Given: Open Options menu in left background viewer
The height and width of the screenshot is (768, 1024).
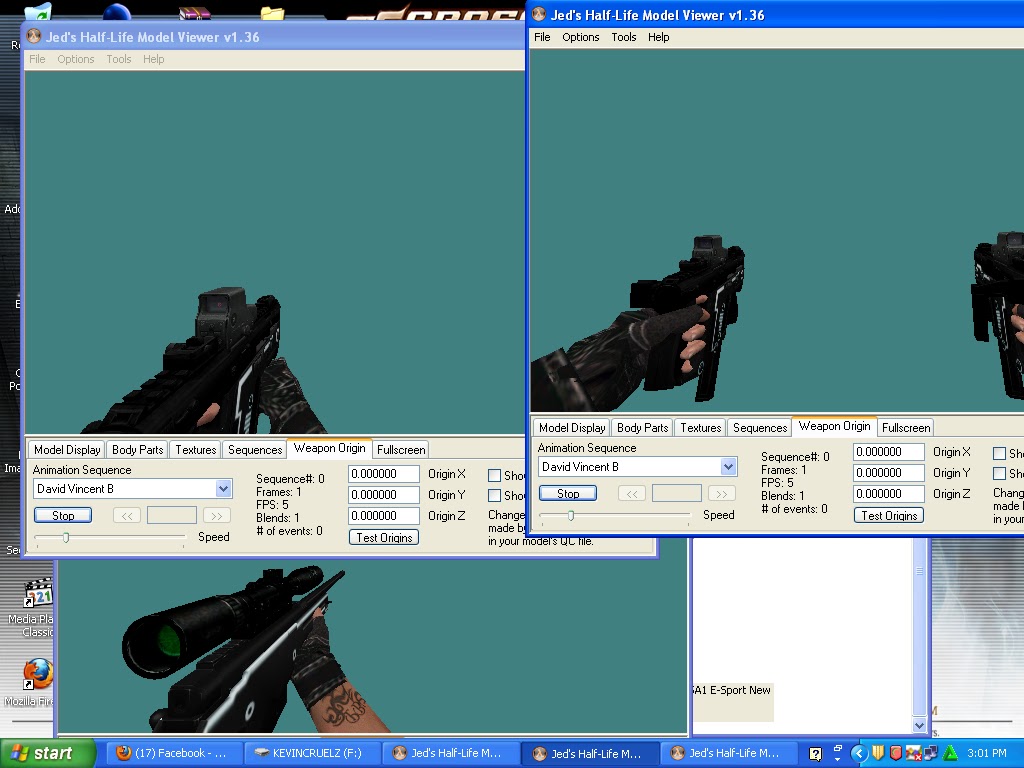Looking at the screenshot, I should [76, 59].
